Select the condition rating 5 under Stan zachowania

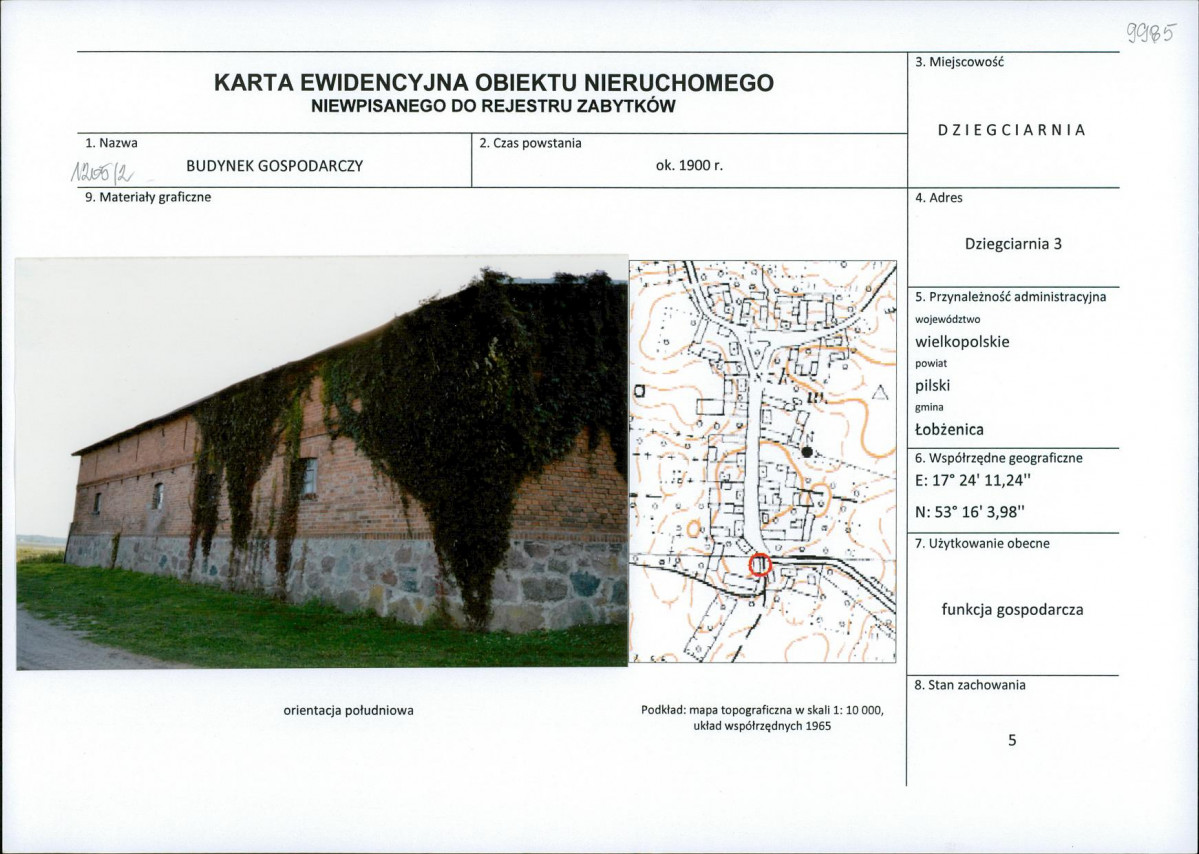1012,739
